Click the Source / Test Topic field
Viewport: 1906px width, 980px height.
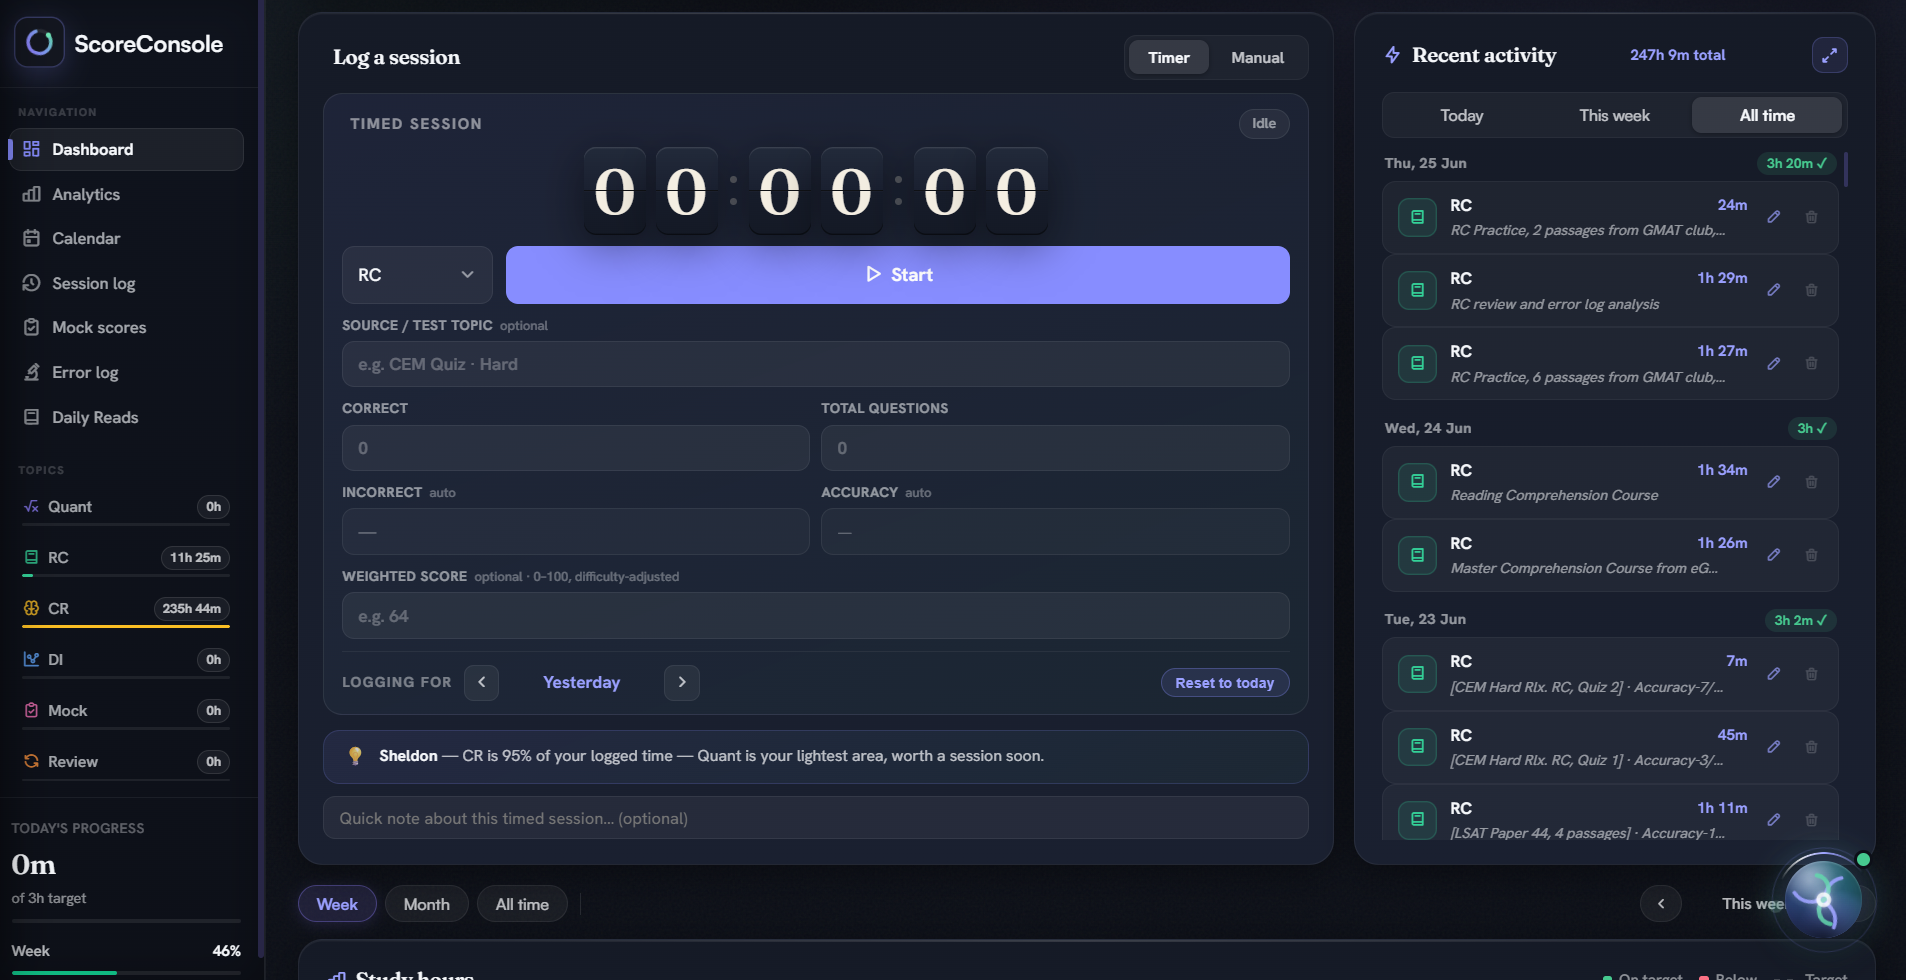click(815, 364)
